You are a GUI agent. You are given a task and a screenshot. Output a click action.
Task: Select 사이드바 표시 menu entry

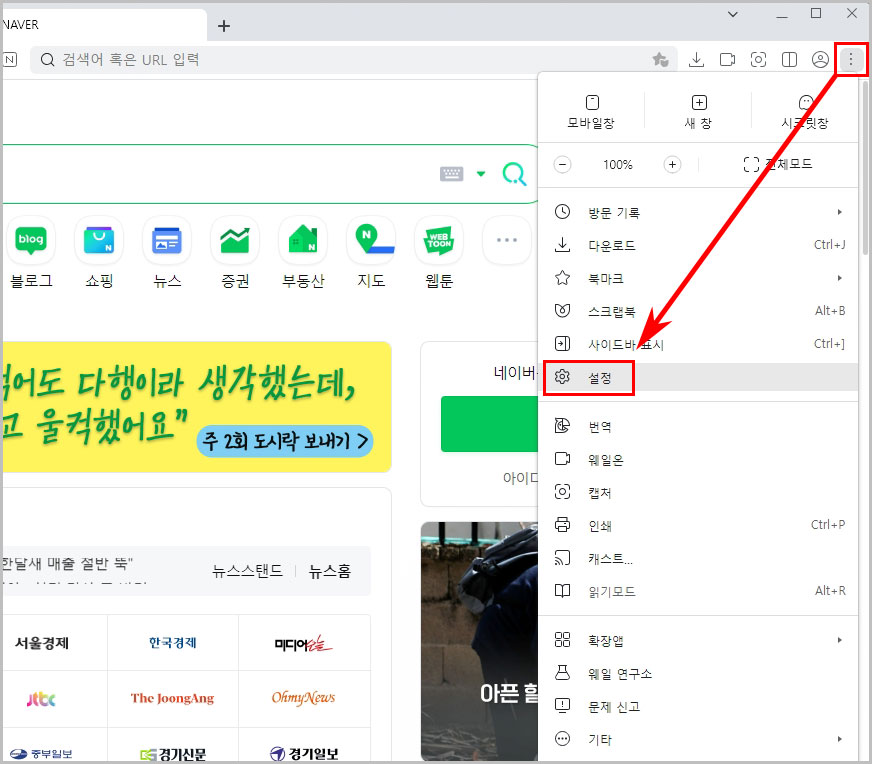tap(698, 344)
